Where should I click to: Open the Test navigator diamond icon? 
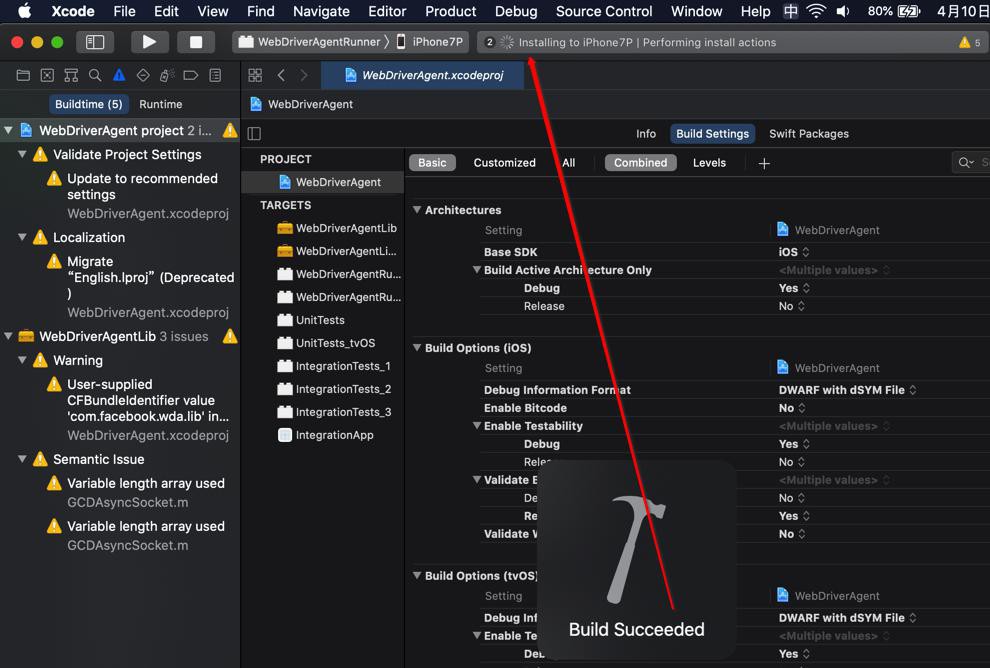click(x=143, y=76)
